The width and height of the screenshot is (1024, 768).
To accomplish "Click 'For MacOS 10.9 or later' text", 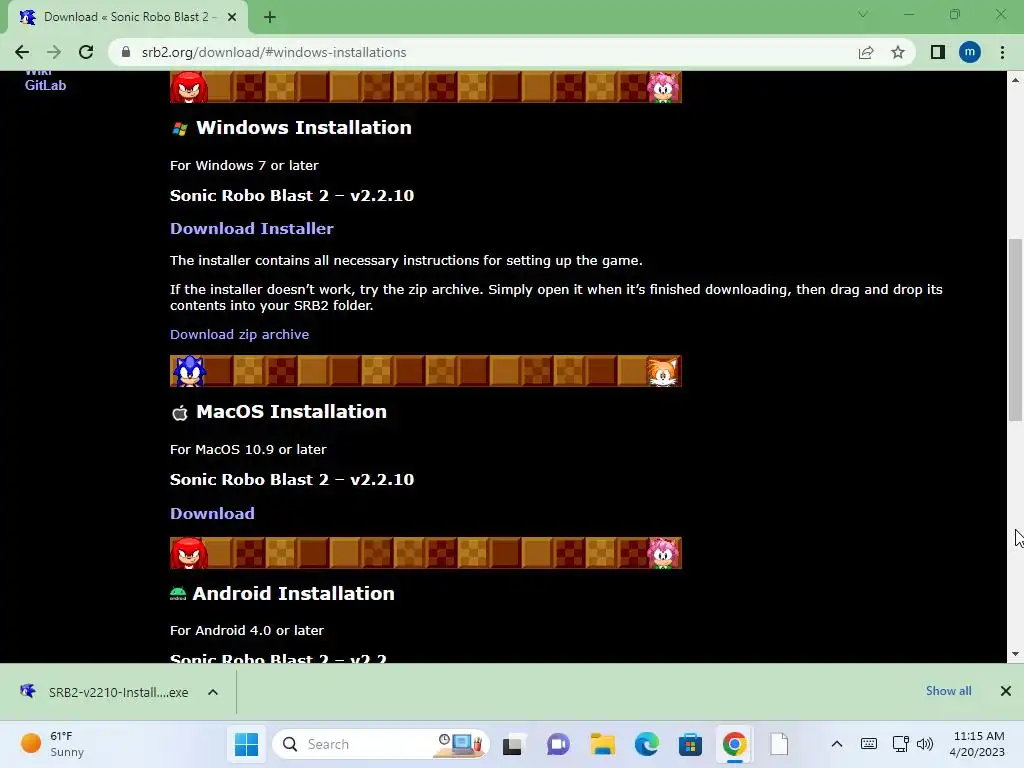I will (x=248, y=449).
